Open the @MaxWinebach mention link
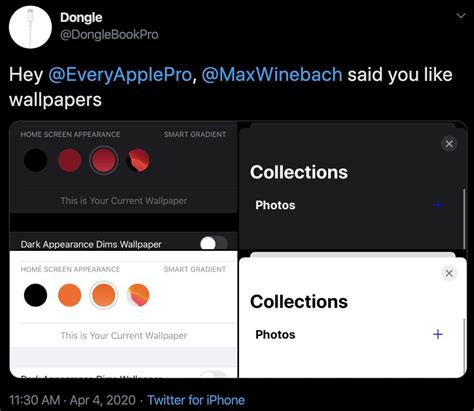 pyautogui.click(x=272, y=75)
